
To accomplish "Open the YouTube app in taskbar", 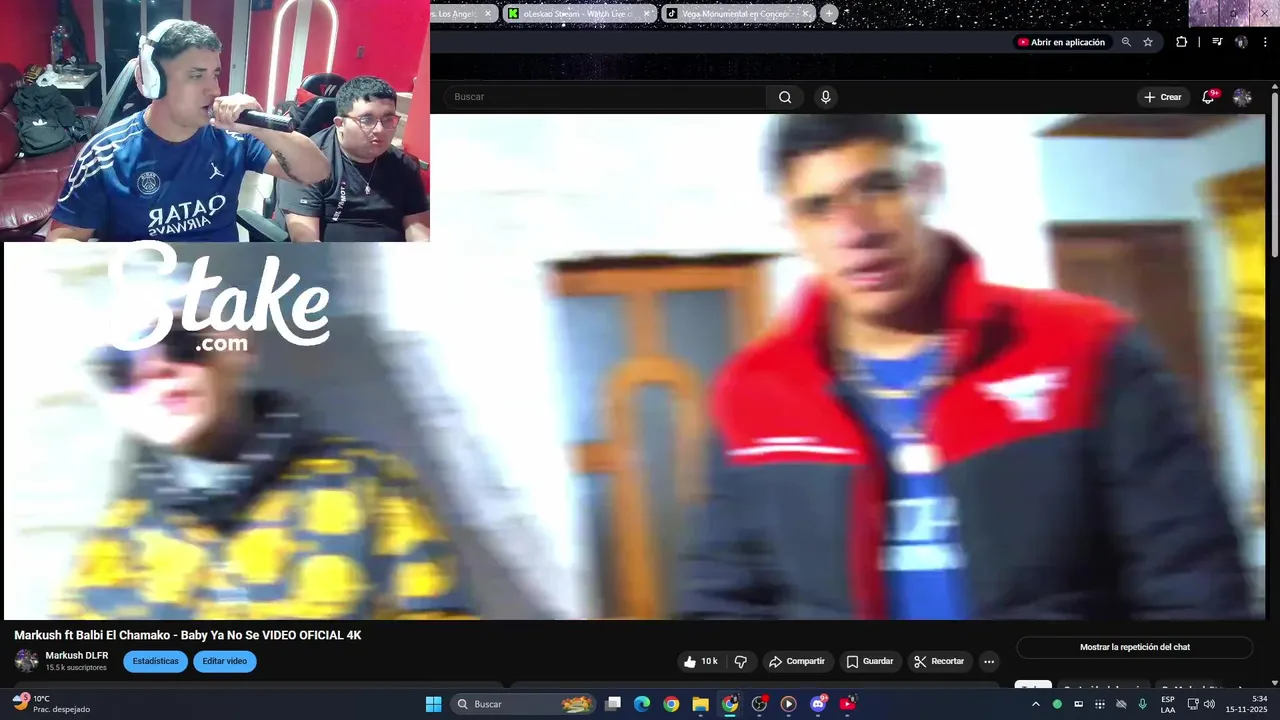I will coord(848,704).
